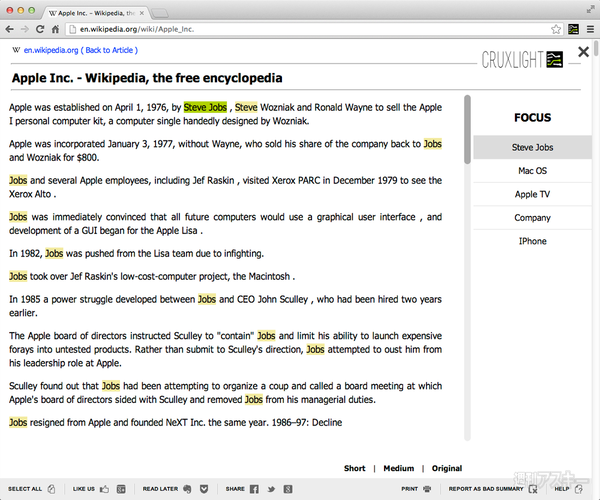The height and width of the screenshot is (500, 600).
Task: Click the browser page scrollbar thumb
Action: [x=596, y=49]
